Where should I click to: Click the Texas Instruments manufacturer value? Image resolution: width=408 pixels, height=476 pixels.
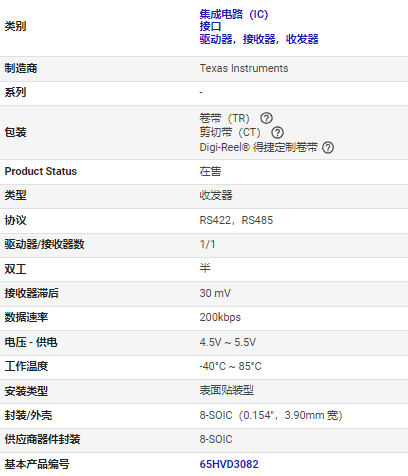point(244,68)
